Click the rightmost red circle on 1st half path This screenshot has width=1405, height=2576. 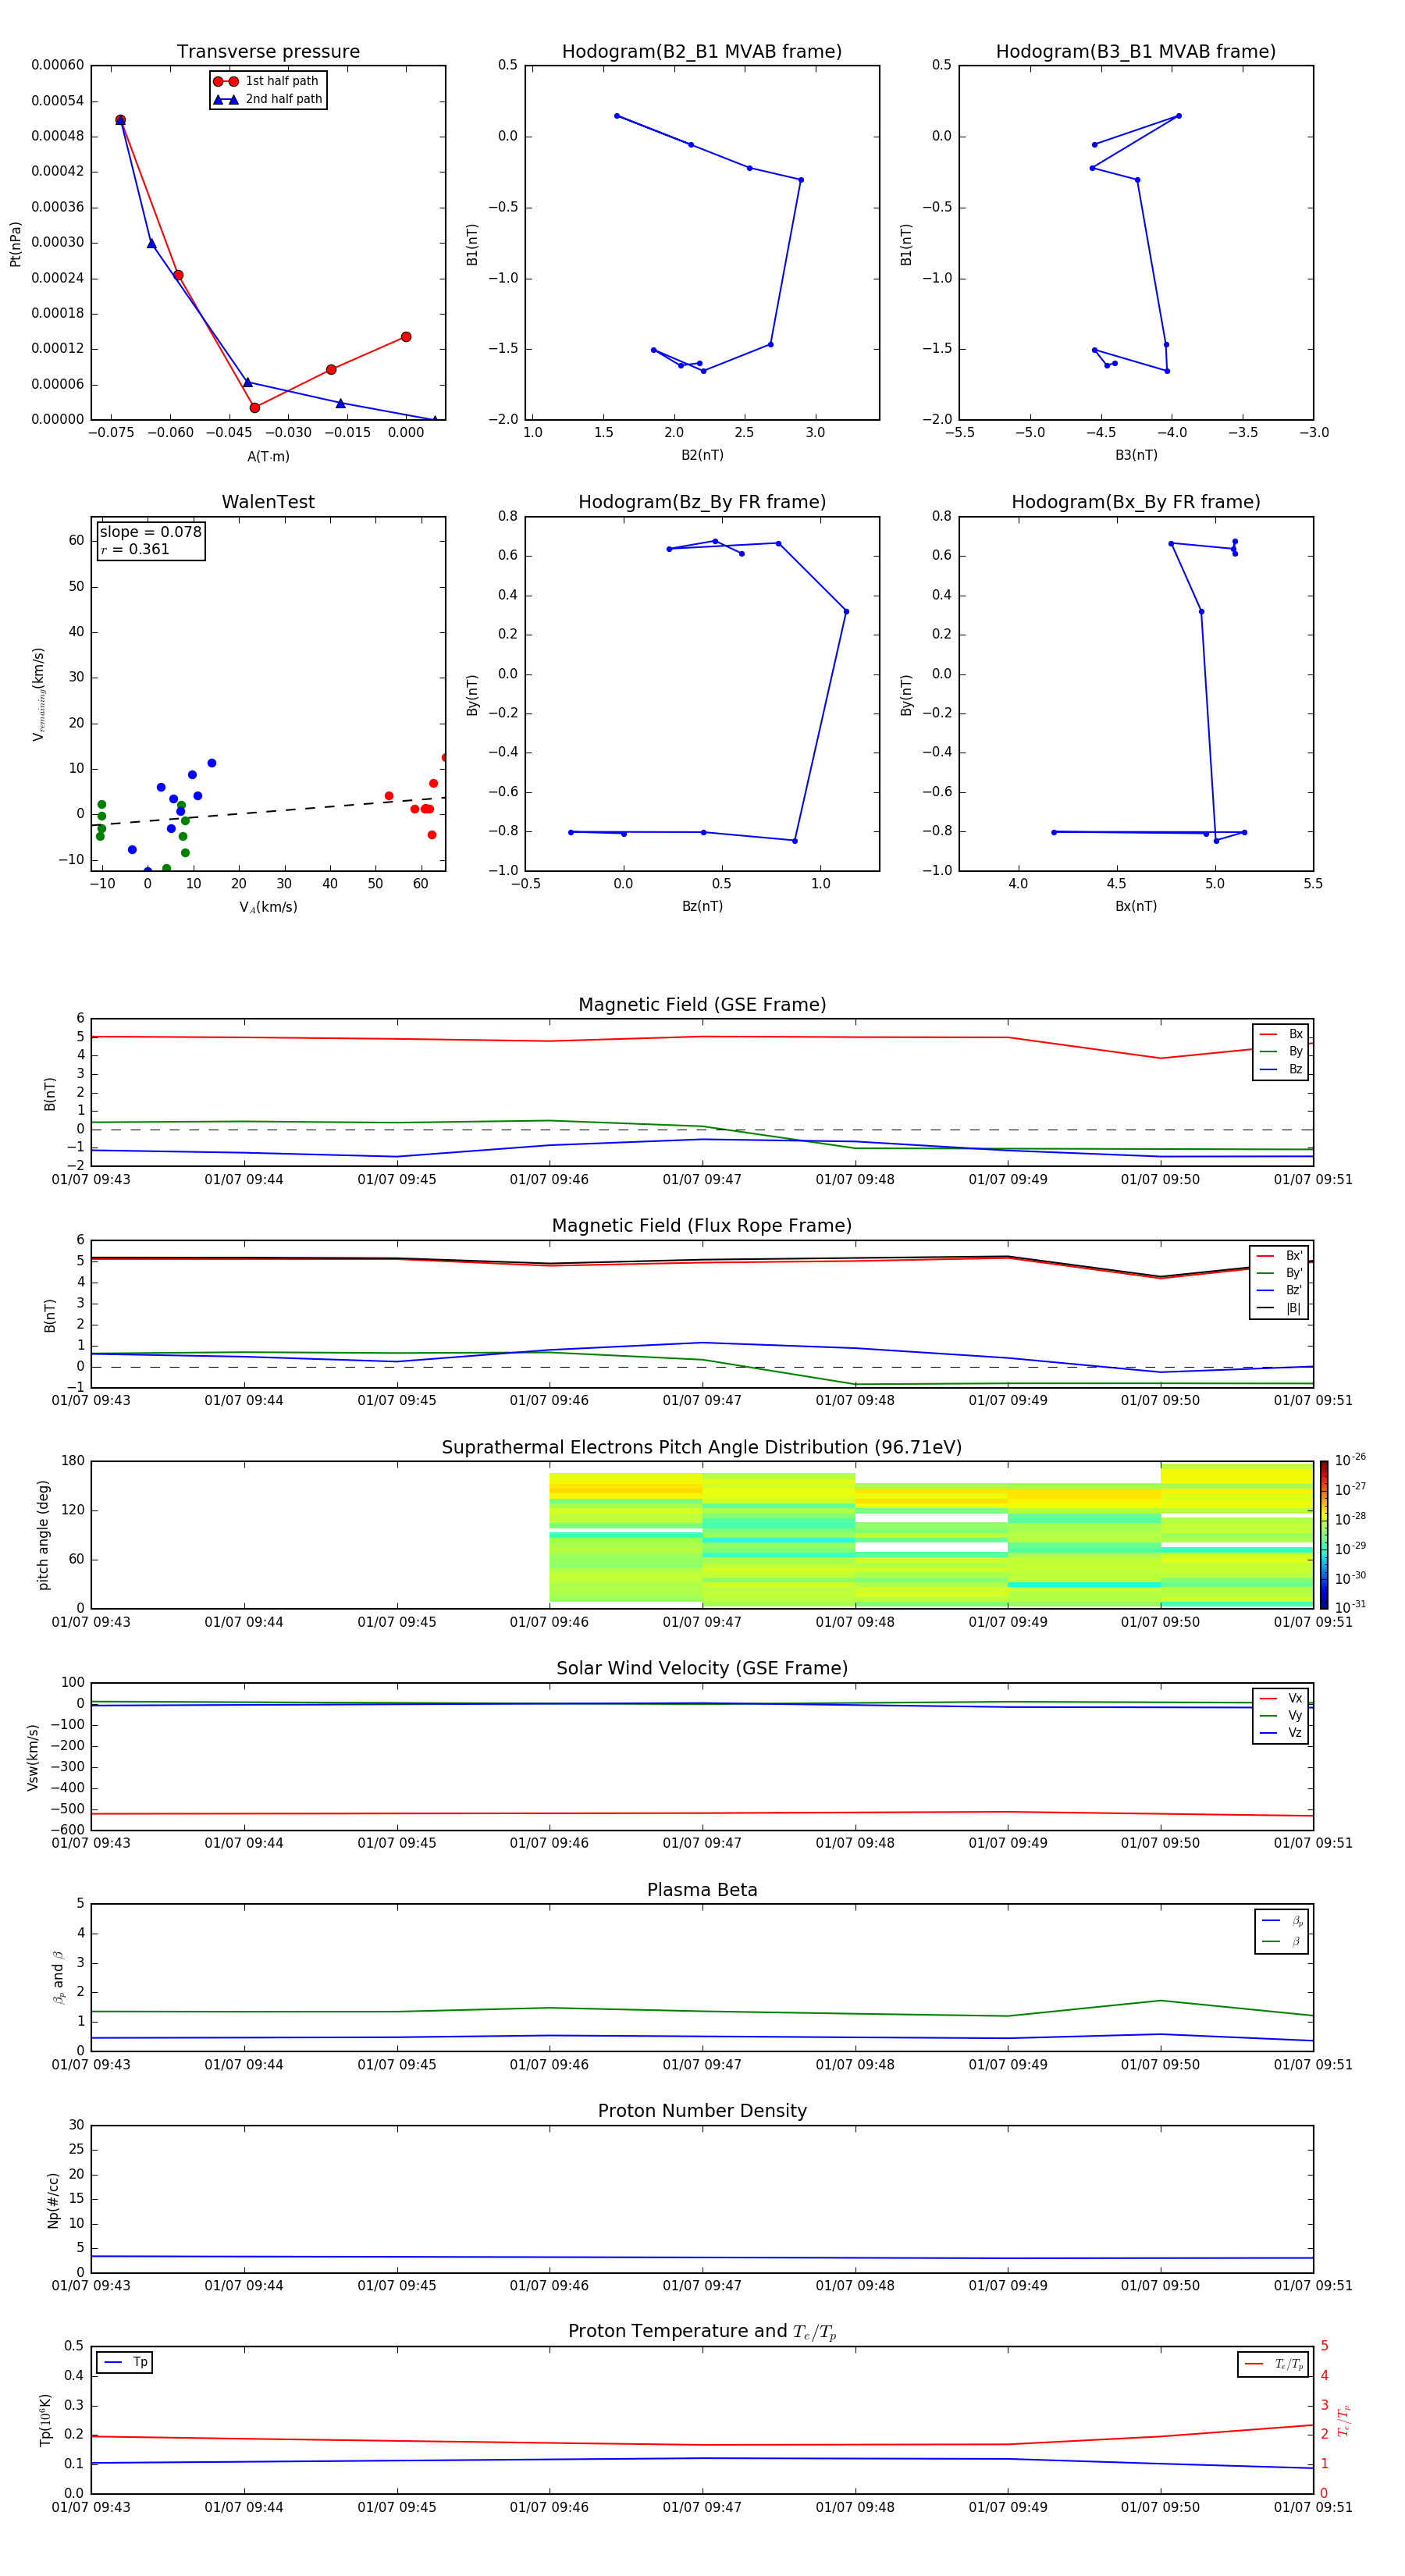(405, 337)
